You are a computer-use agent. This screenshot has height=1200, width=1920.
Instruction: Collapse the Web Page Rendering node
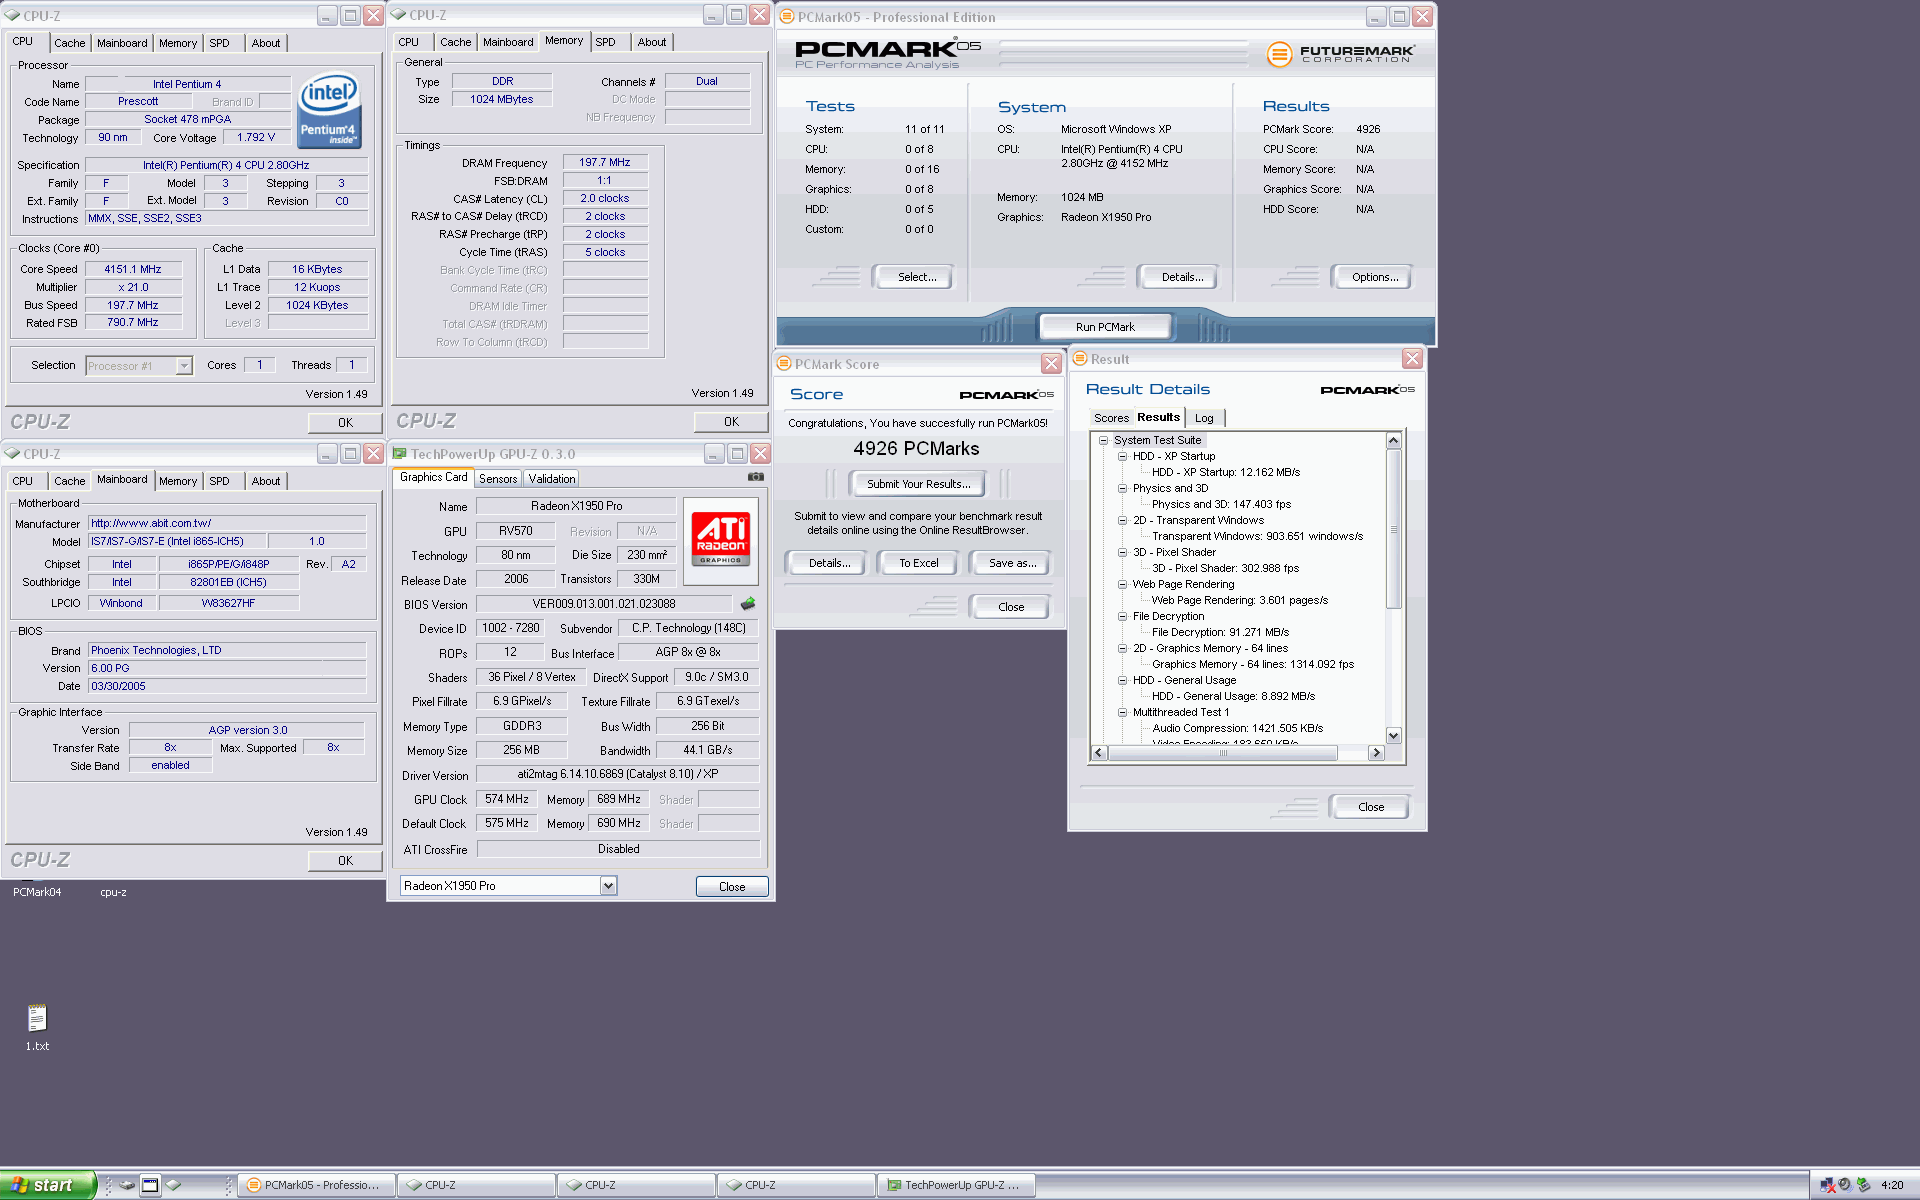pyautogui.click(x=1122, y=584)
